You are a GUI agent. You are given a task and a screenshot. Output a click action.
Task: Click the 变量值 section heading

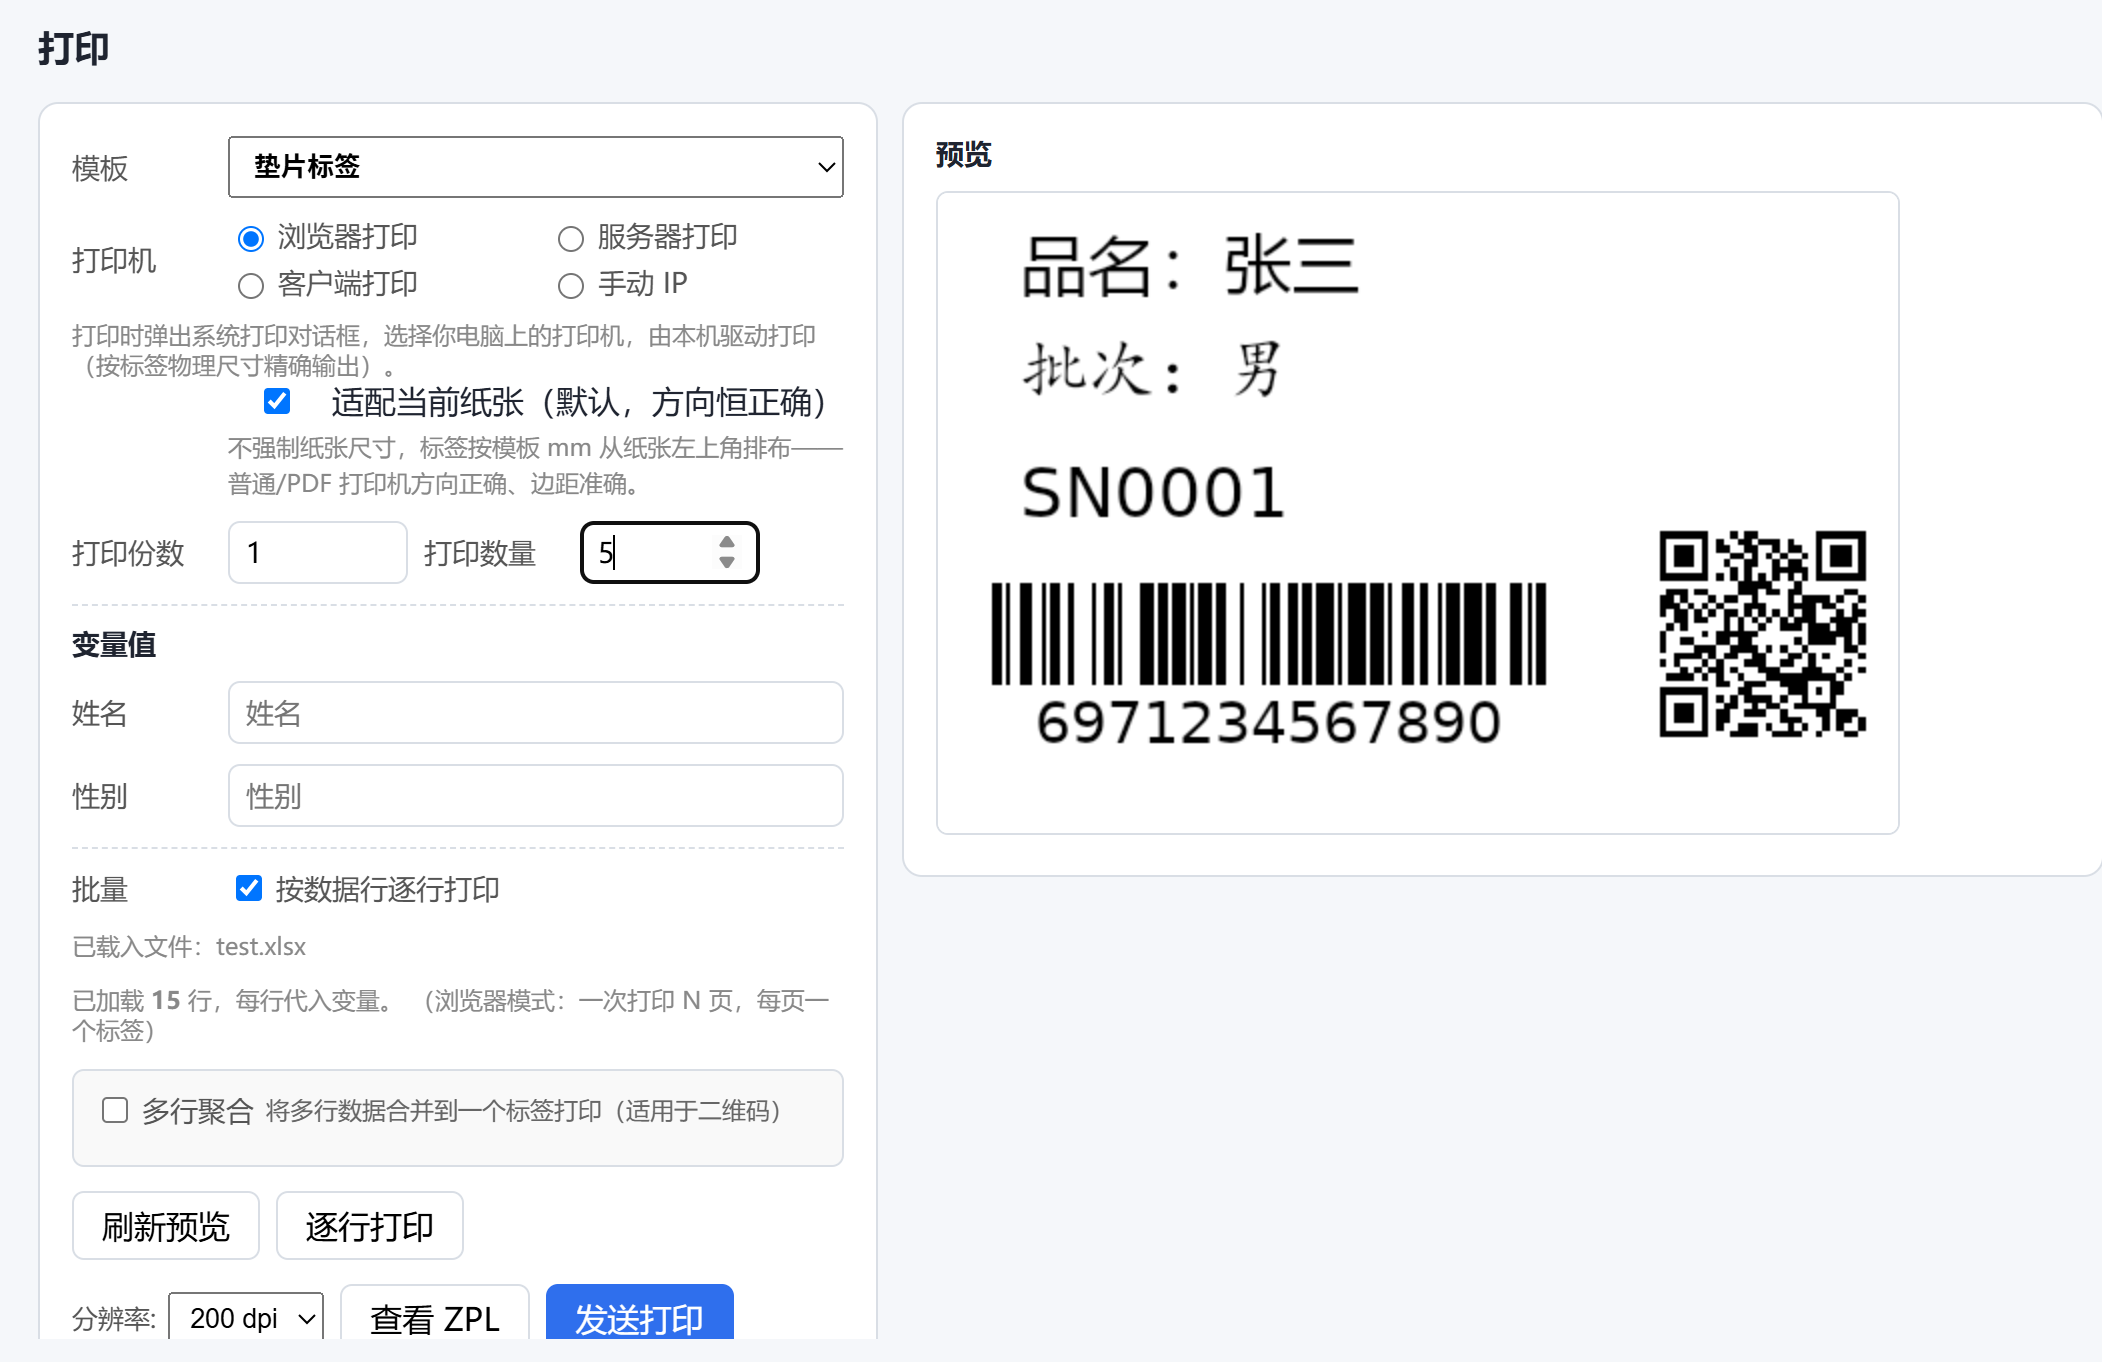tap(114, 645)
